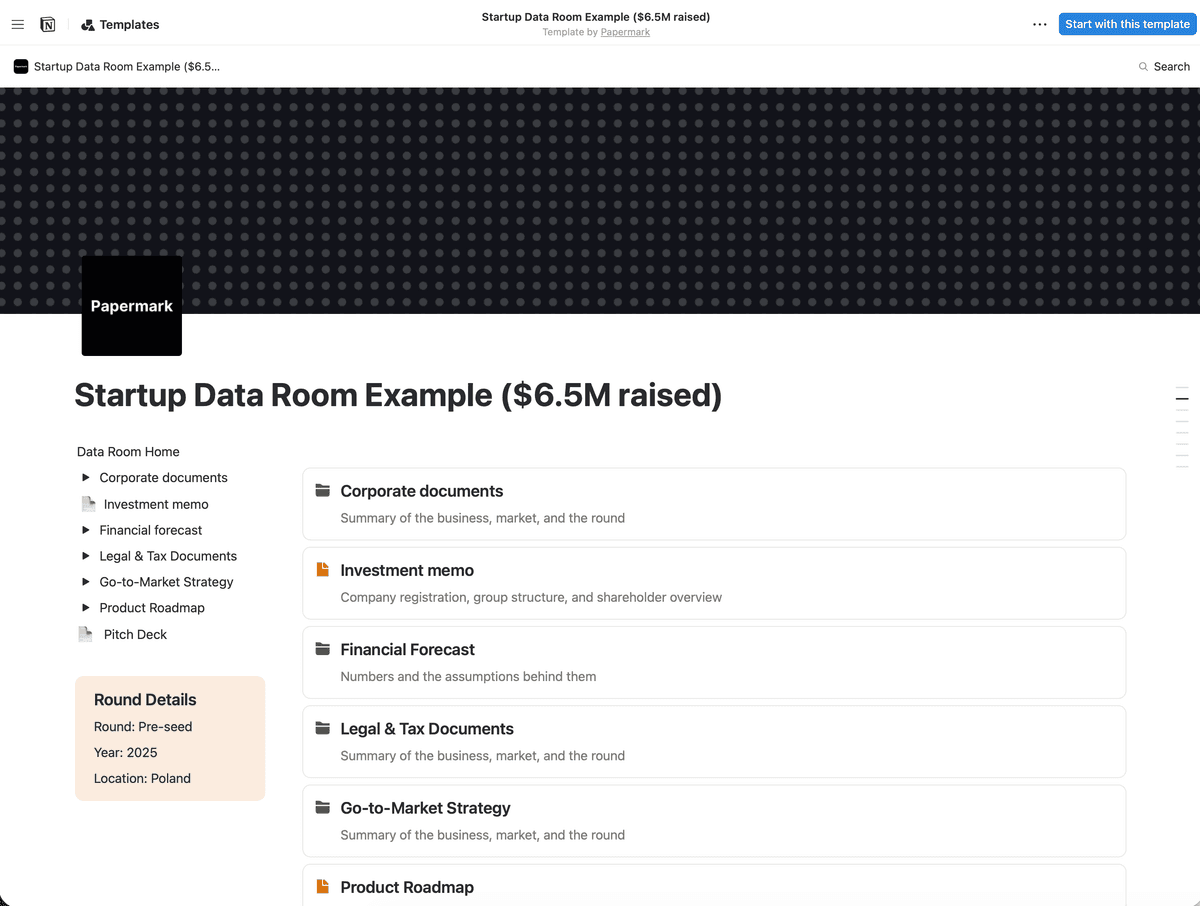Viewport: 1200px width, 906px height.
Task: Click the Round Details heading
Action: 145,700
